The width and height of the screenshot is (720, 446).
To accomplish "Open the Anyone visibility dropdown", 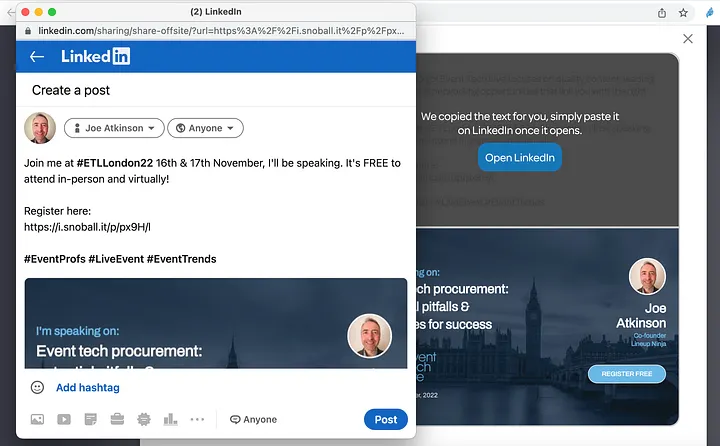I will (x=205, y=128).
